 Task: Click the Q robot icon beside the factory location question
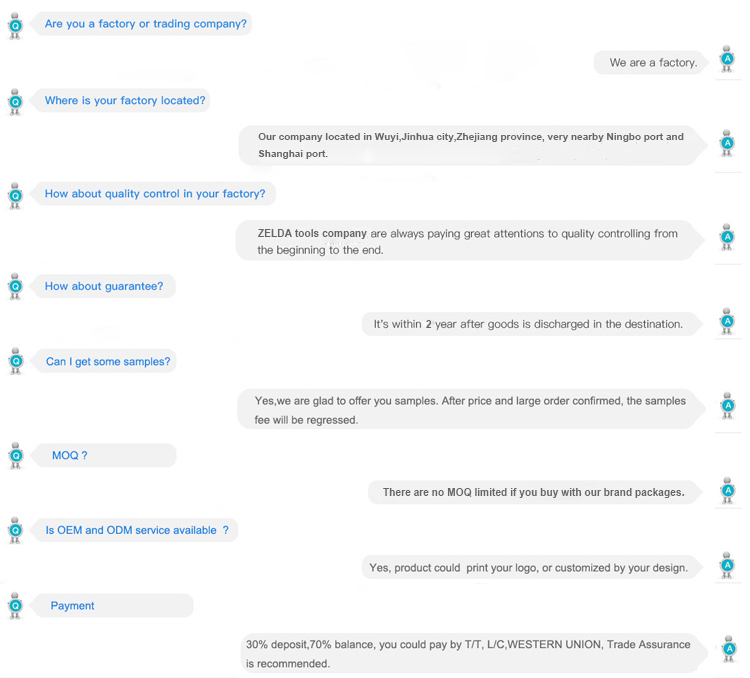pos(15,101)
